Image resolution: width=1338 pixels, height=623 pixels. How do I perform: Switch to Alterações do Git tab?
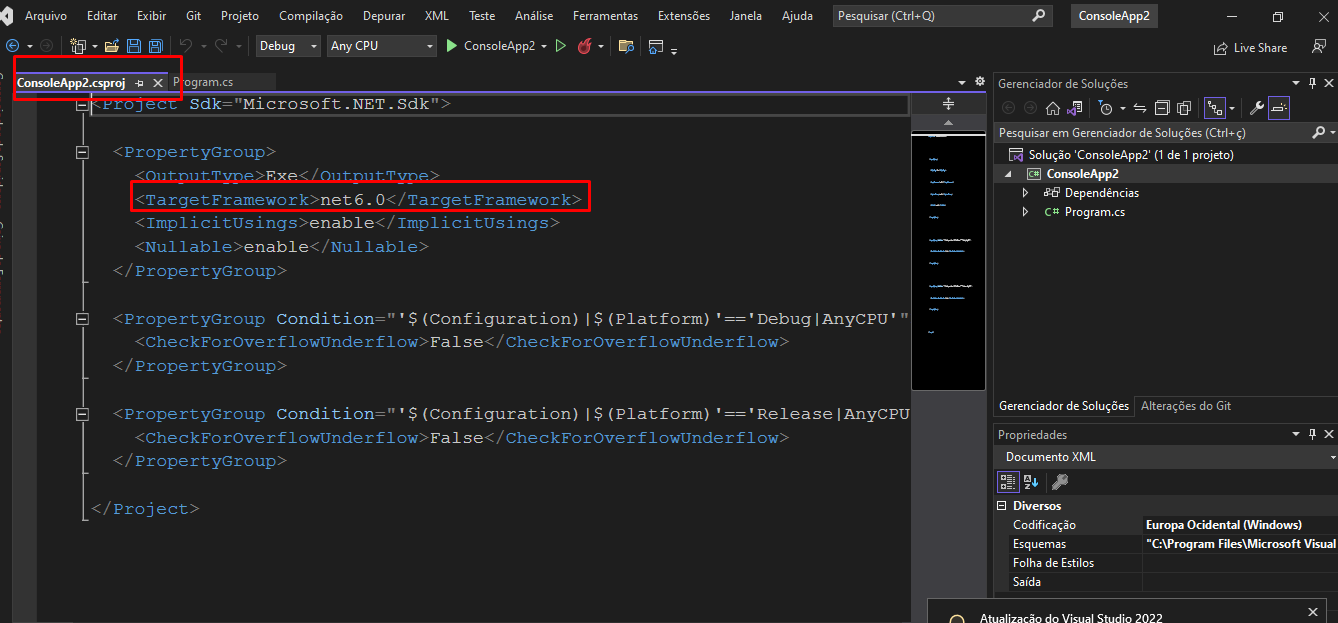click(x=1185, y=406)
